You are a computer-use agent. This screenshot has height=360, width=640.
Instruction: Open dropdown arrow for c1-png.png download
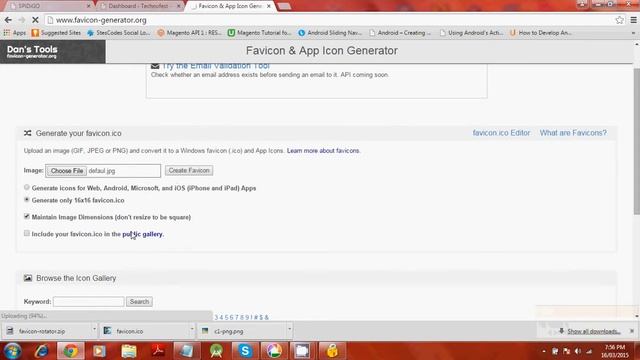pyautogui.click(x=289, y=330)
